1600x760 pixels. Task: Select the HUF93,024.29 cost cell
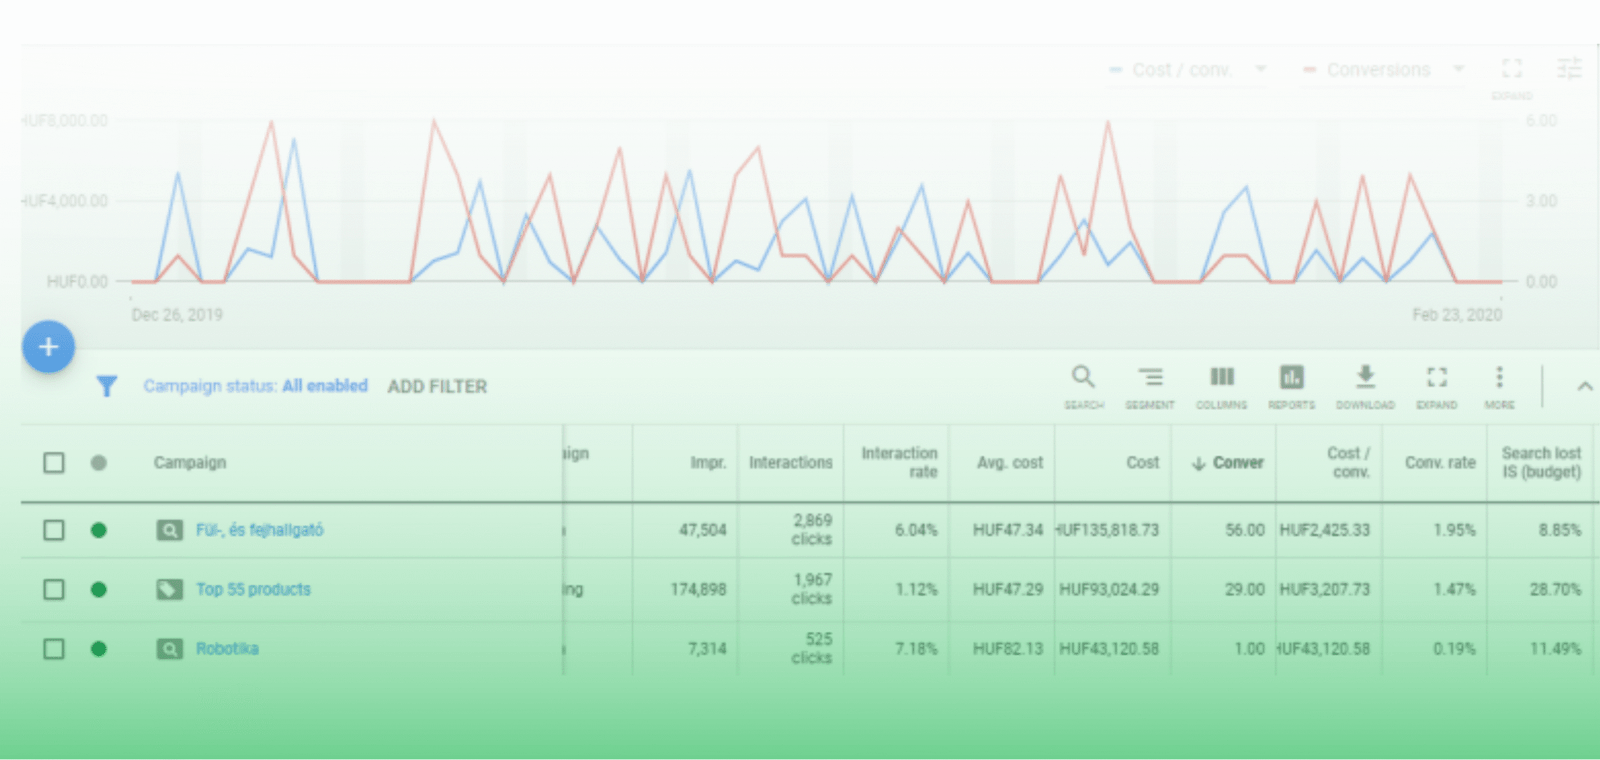pyautogui.click(x=1109, y=590)
